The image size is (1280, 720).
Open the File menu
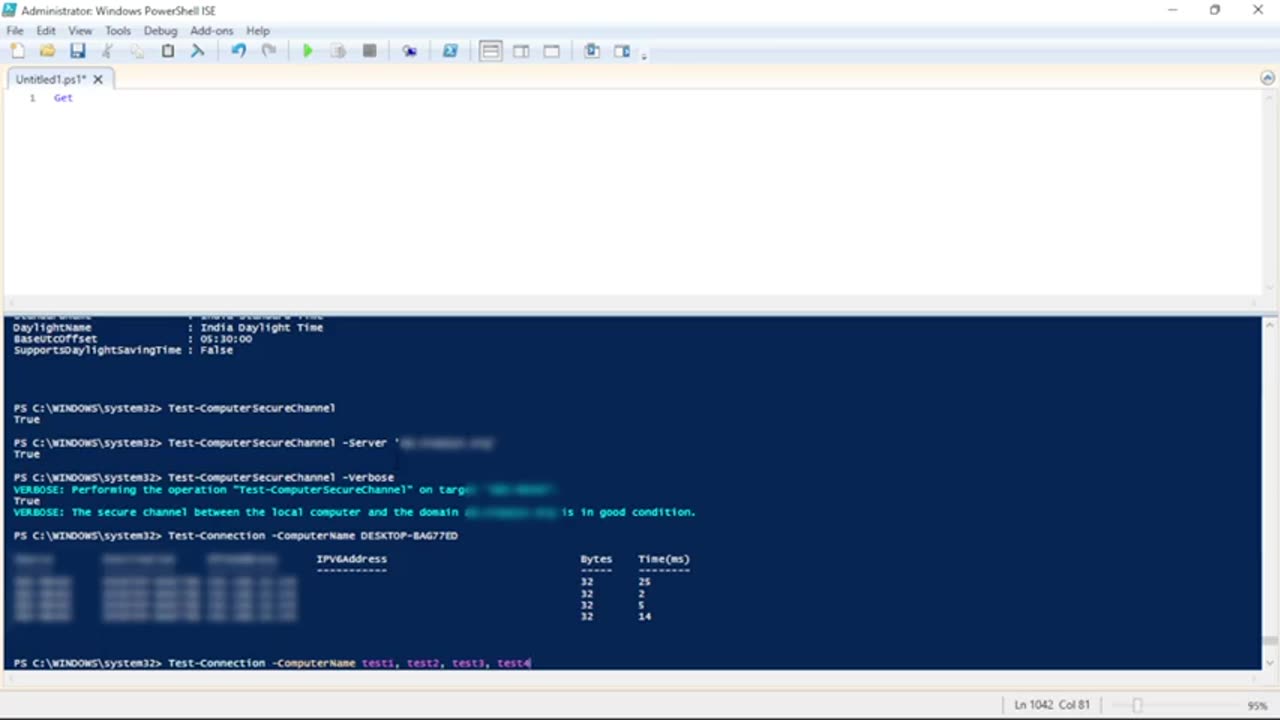tap(15, 31)
